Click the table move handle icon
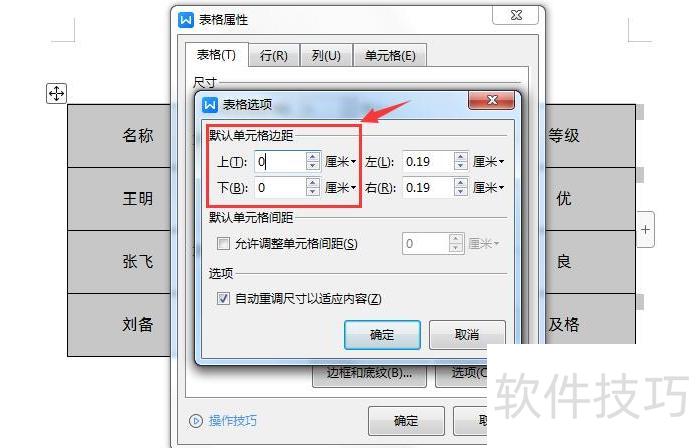Screen dimensions: 696x448 56,94
